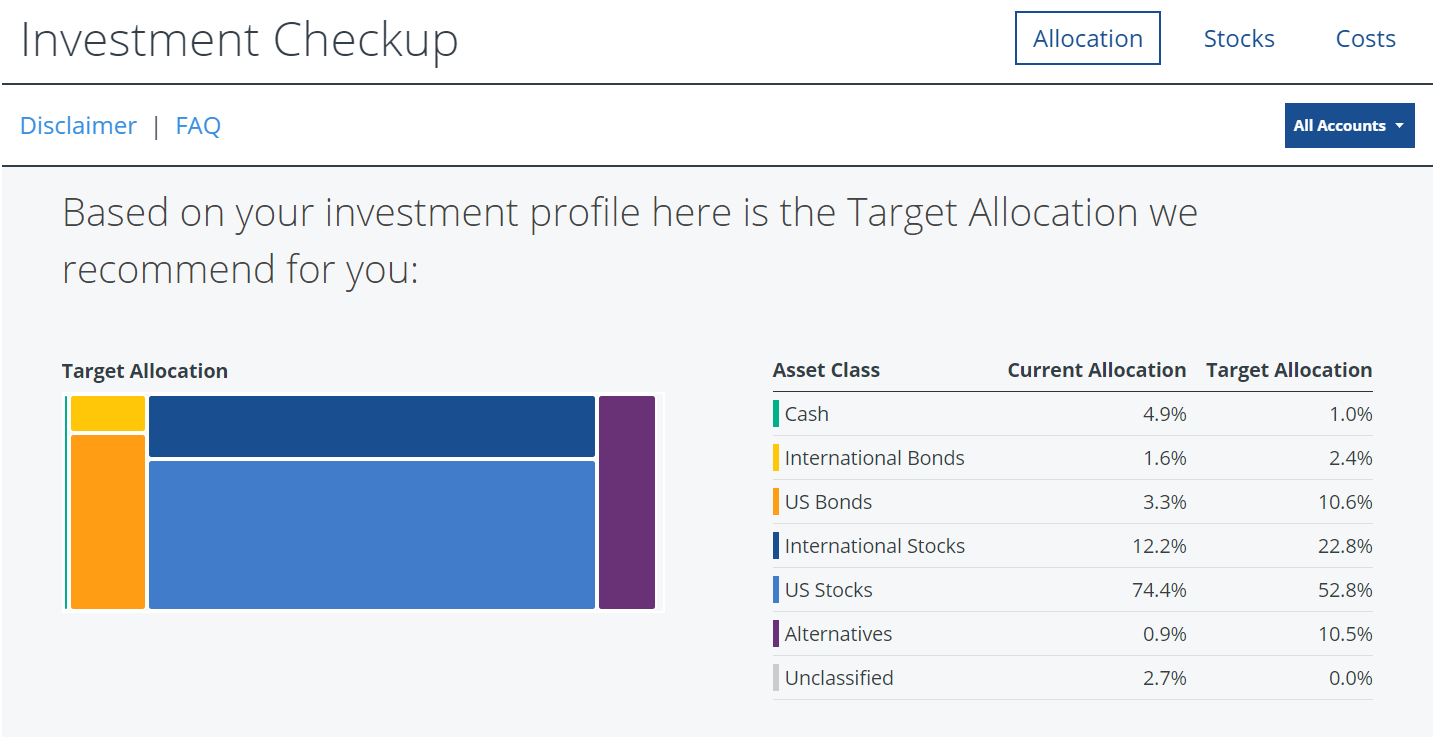Open the All Accounts dropdown
Image resolution: width=1433 pixels, height=737 pixels.
point(1349,125)
